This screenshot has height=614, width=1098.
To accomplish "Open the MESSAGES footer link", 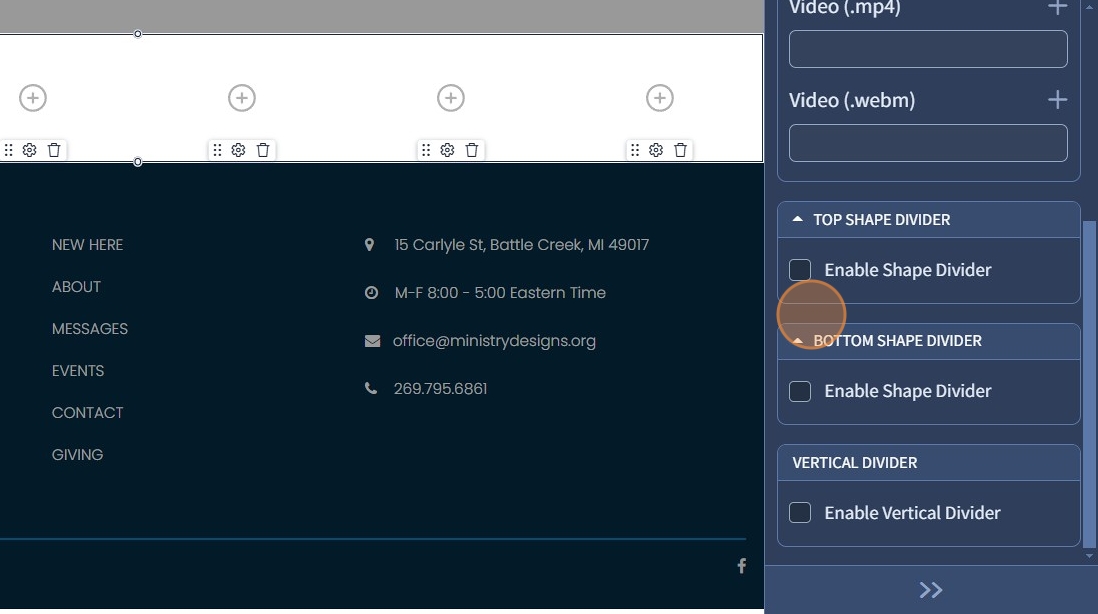I will pyautogui.click(x=90, y=329).
